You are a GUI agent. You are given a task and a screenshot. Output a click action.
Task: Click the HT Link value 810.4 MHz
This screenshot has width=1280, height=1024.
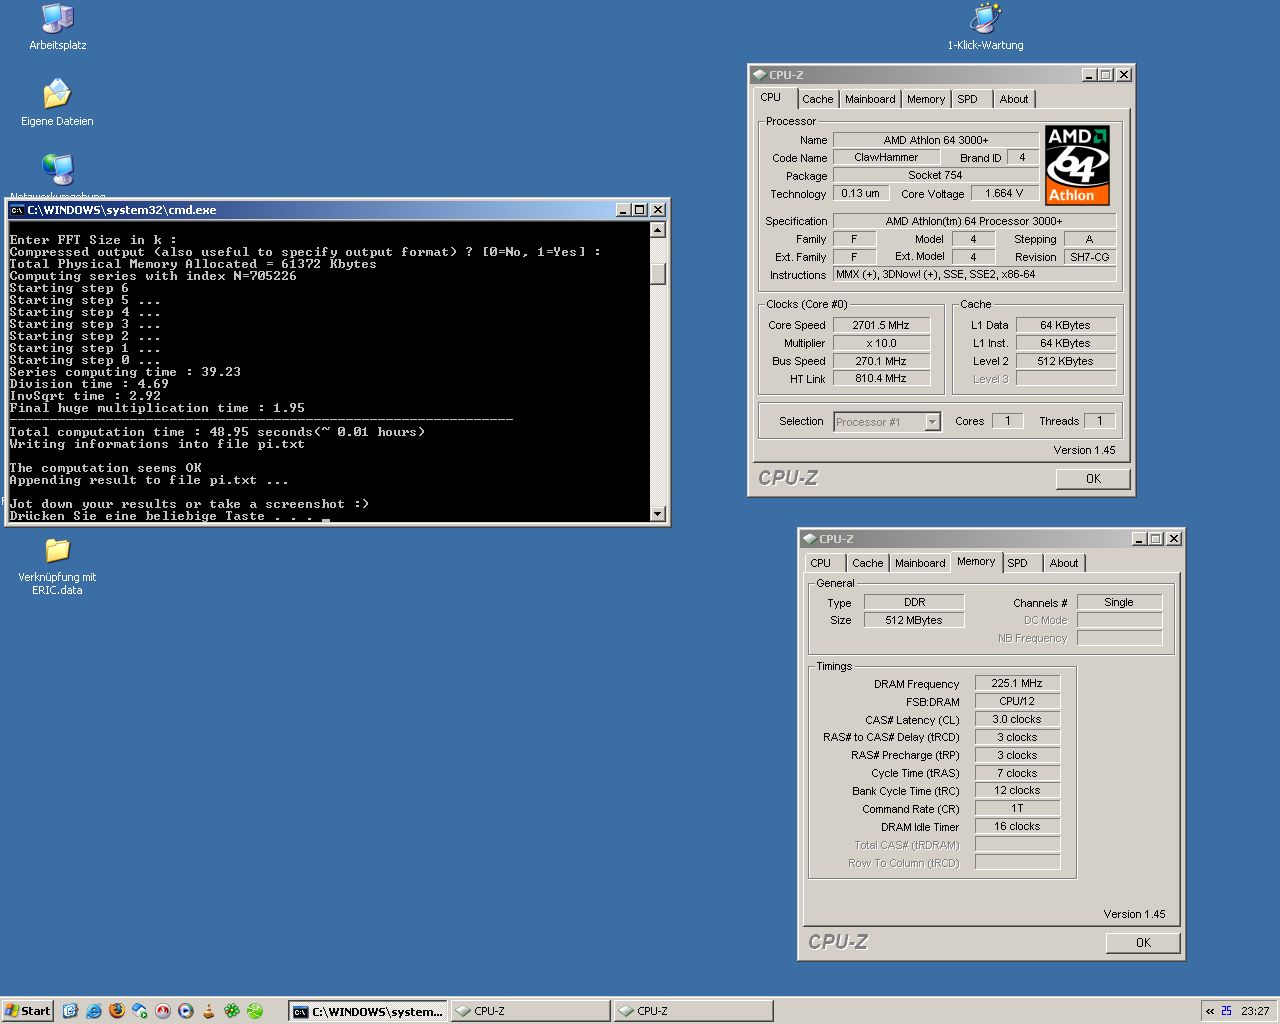pos(881,379)
